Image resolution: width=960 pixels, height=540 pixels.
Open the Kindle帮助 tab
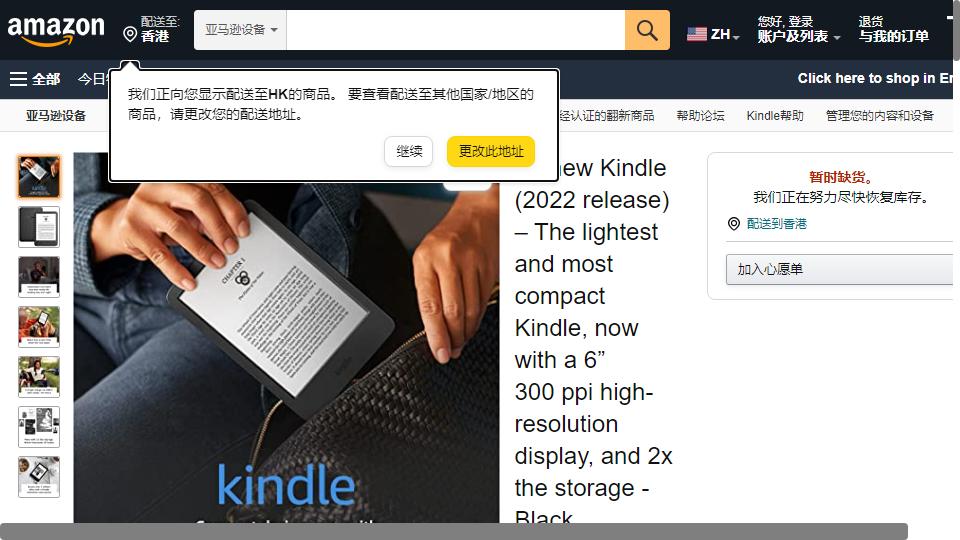pyautogui.click(x=774, y=116)
